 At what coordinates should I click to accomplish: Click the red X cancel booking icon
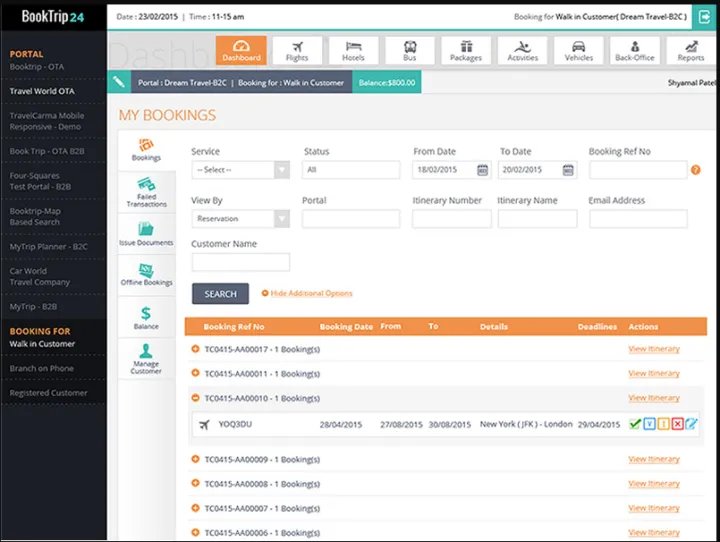(677, 424)
